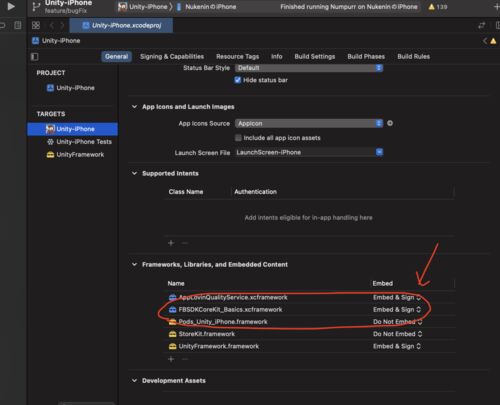Change embed option for AppLovinQualityService.xcframework
This screenshot has width=500, height=405.
pyautogui.click(x=397, y=297)
